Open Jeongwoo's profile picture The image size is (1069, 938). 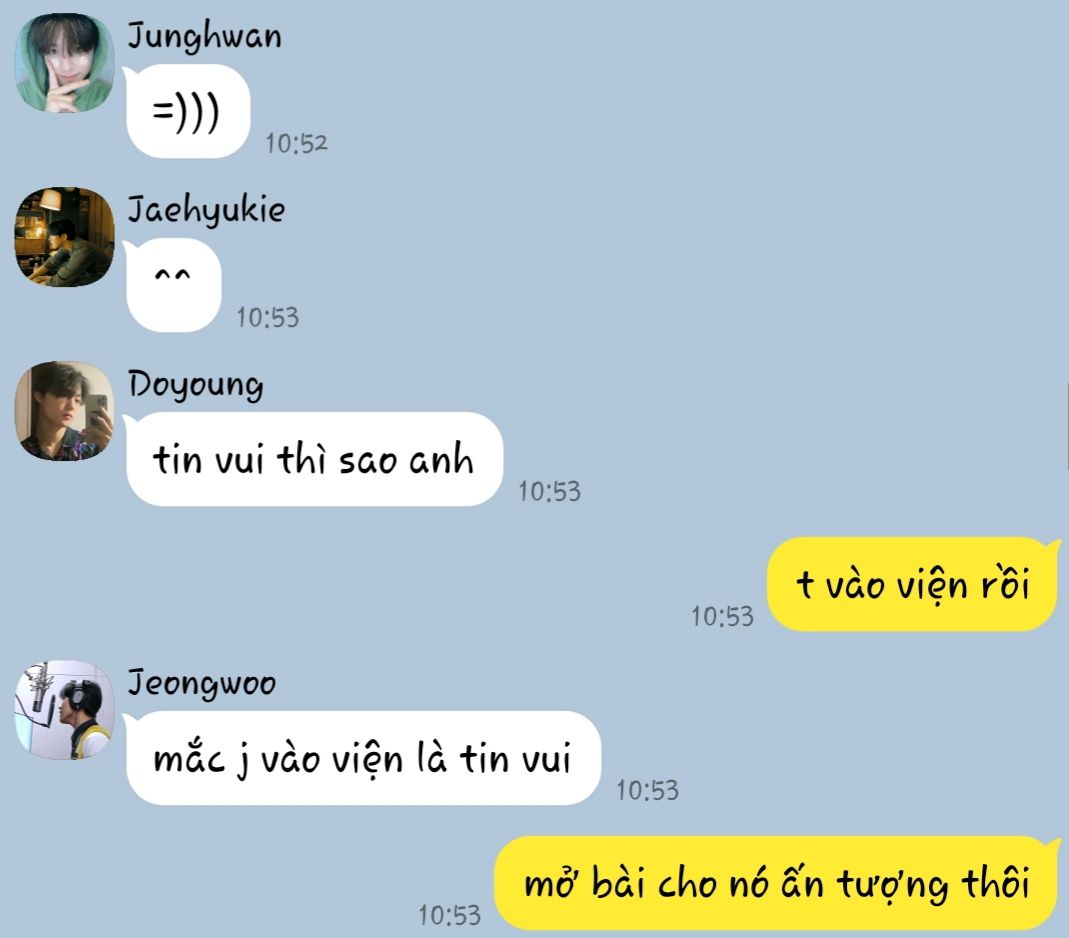[x=65, y=710]
